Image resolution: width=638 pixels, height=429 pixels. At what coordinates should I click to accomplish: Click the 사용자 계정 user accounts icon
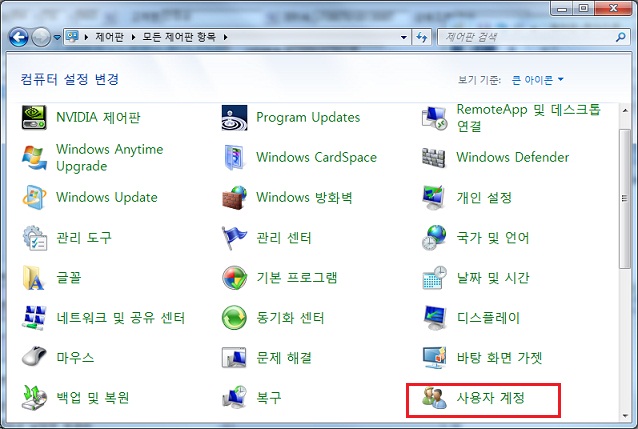[x=434, y=398]
